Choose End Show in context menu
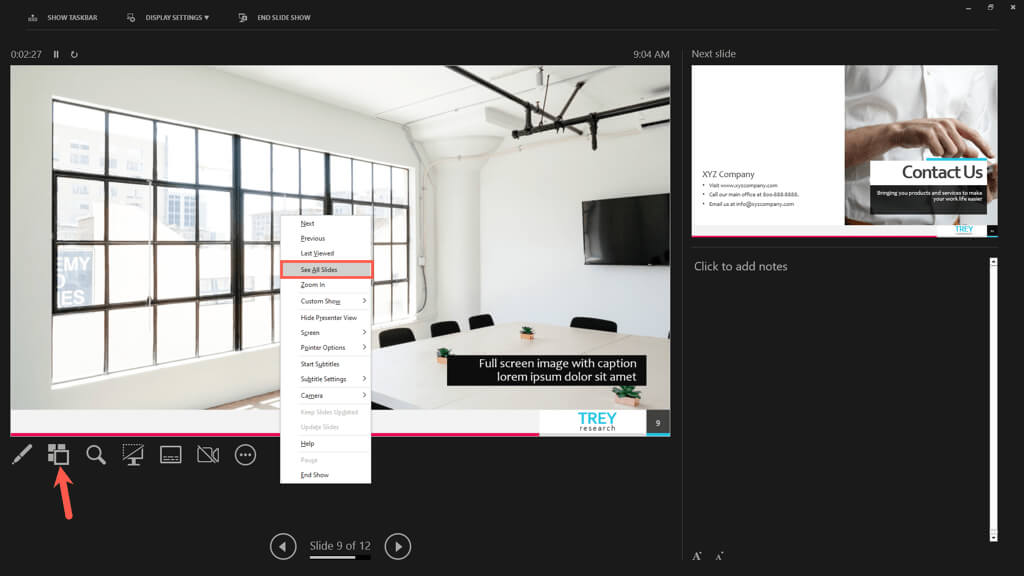 (326, 475)
